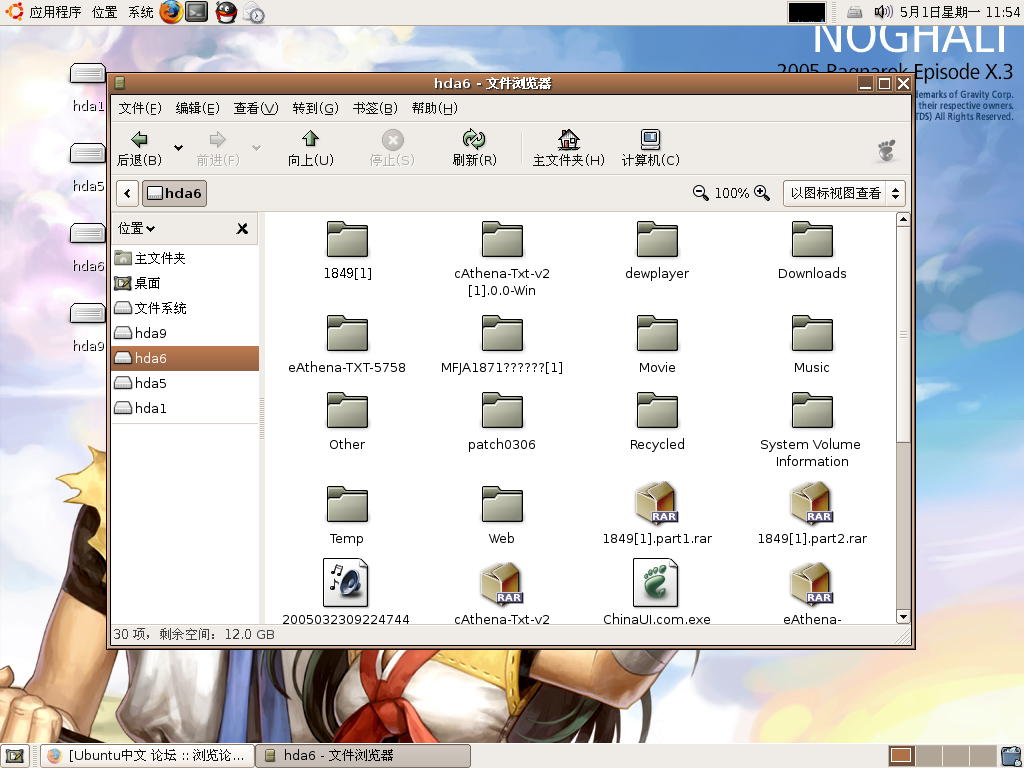This screenshot has height=768, width=1024.
Task: Click the show desktop button in bottom panel
Action: [15, 756]
